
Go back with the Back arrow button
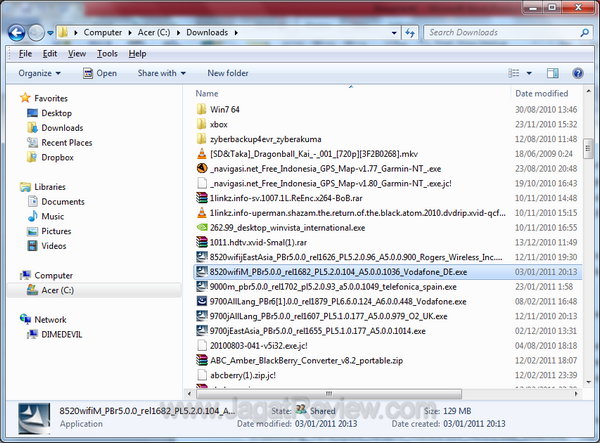point(16,33)
